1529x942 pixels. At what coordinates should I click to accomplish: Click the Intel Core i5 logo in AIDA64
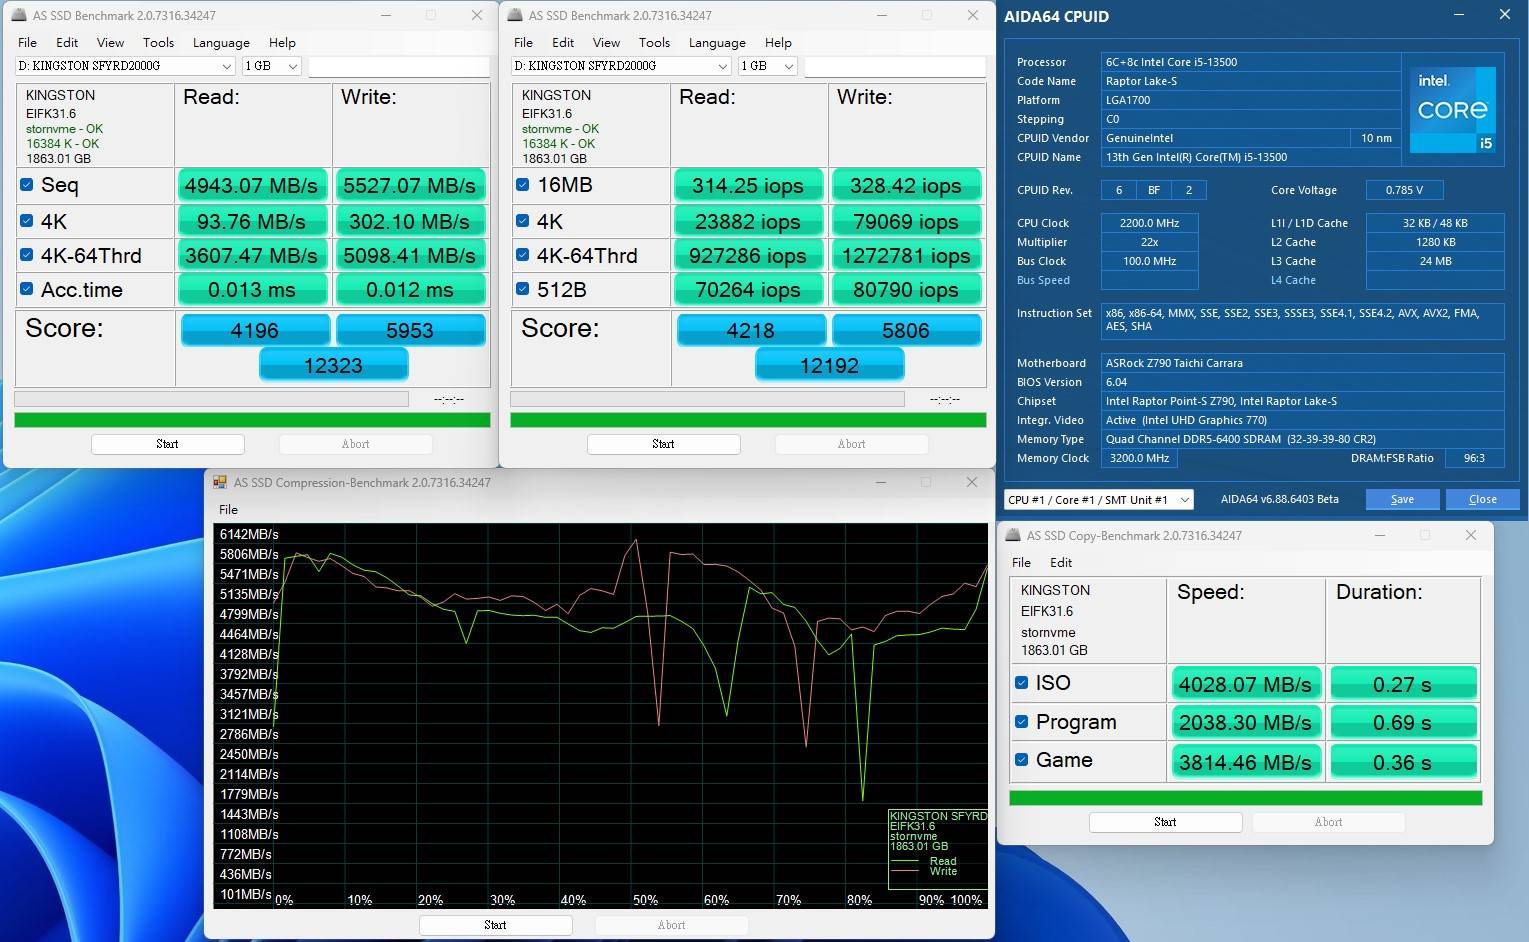coord(1452,110)
